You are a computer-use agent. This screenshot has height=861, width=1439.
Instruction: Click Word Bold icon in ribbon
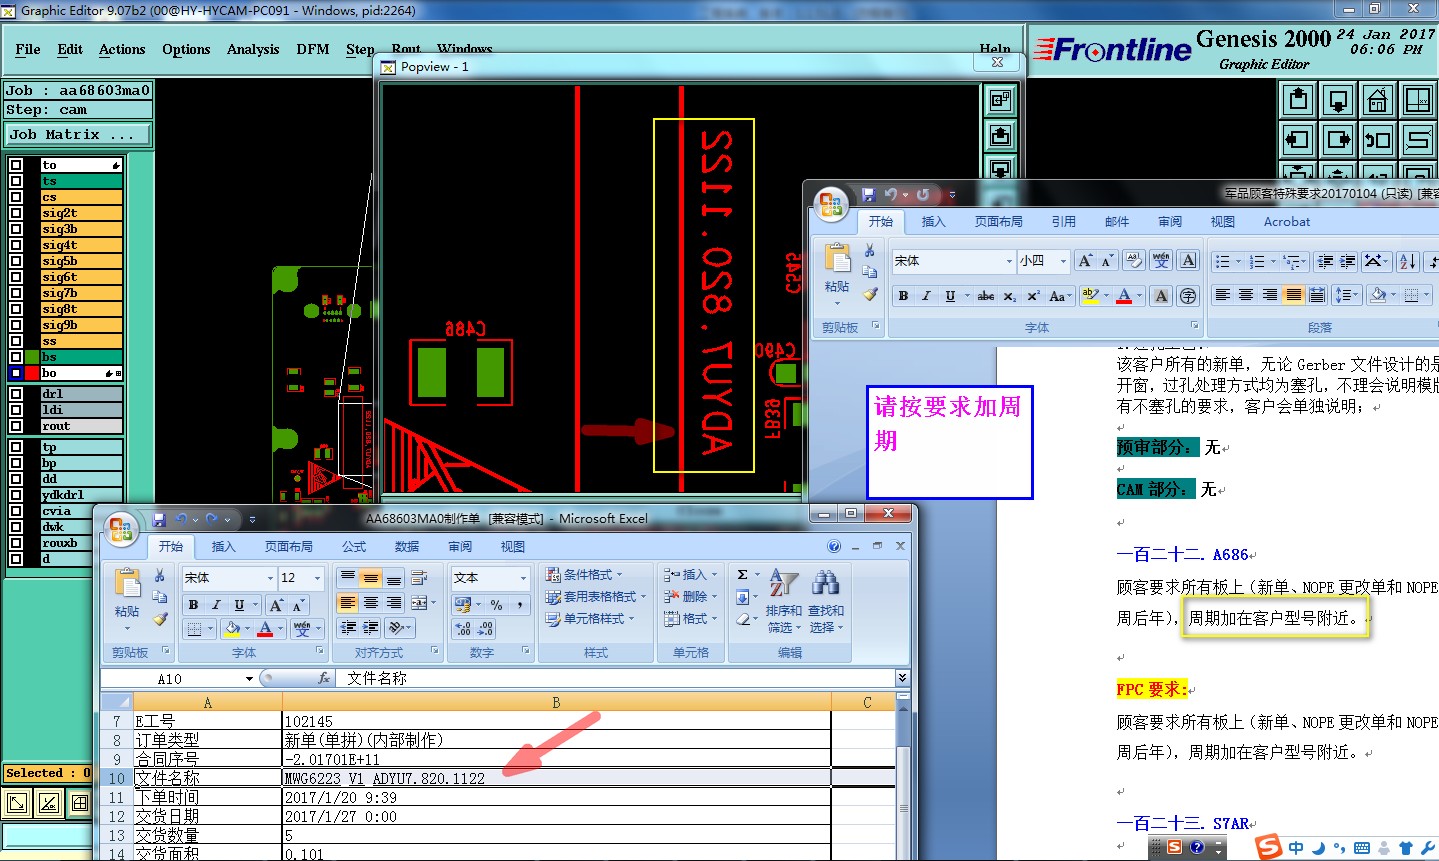coord(903,296)
